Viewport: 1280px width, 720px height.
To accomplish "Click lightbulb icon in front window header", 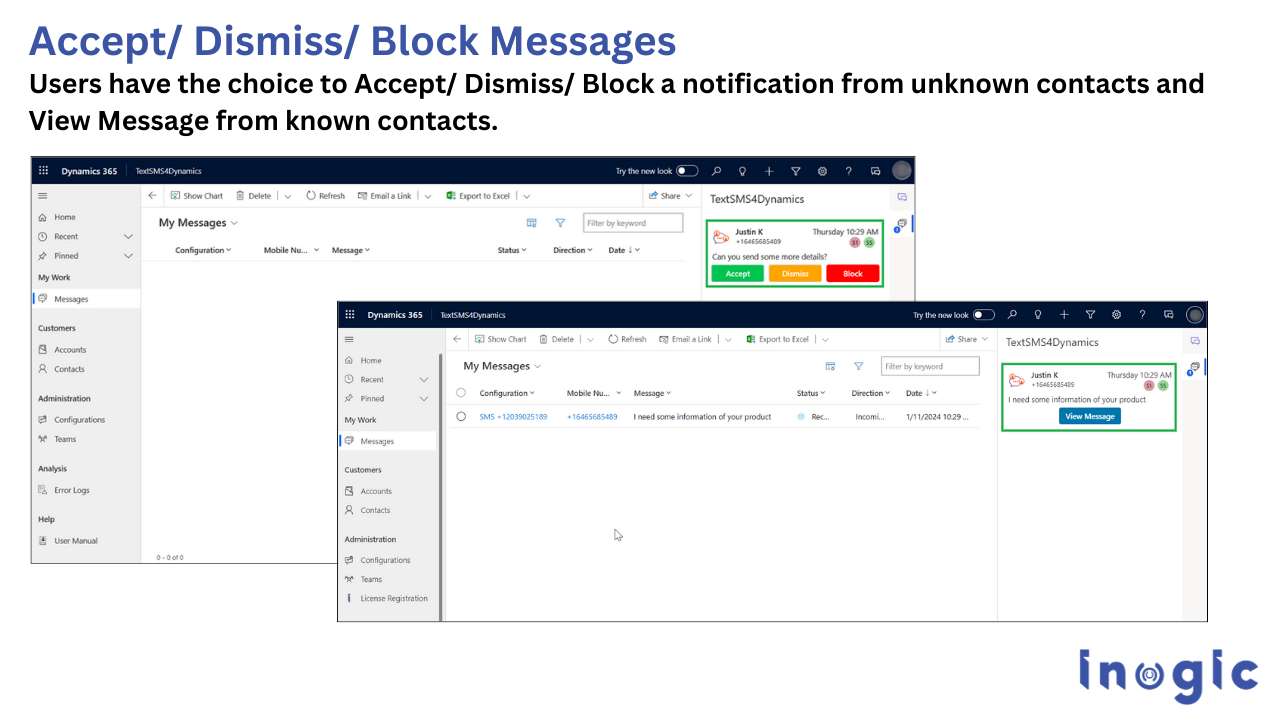I will point(1038,314).
